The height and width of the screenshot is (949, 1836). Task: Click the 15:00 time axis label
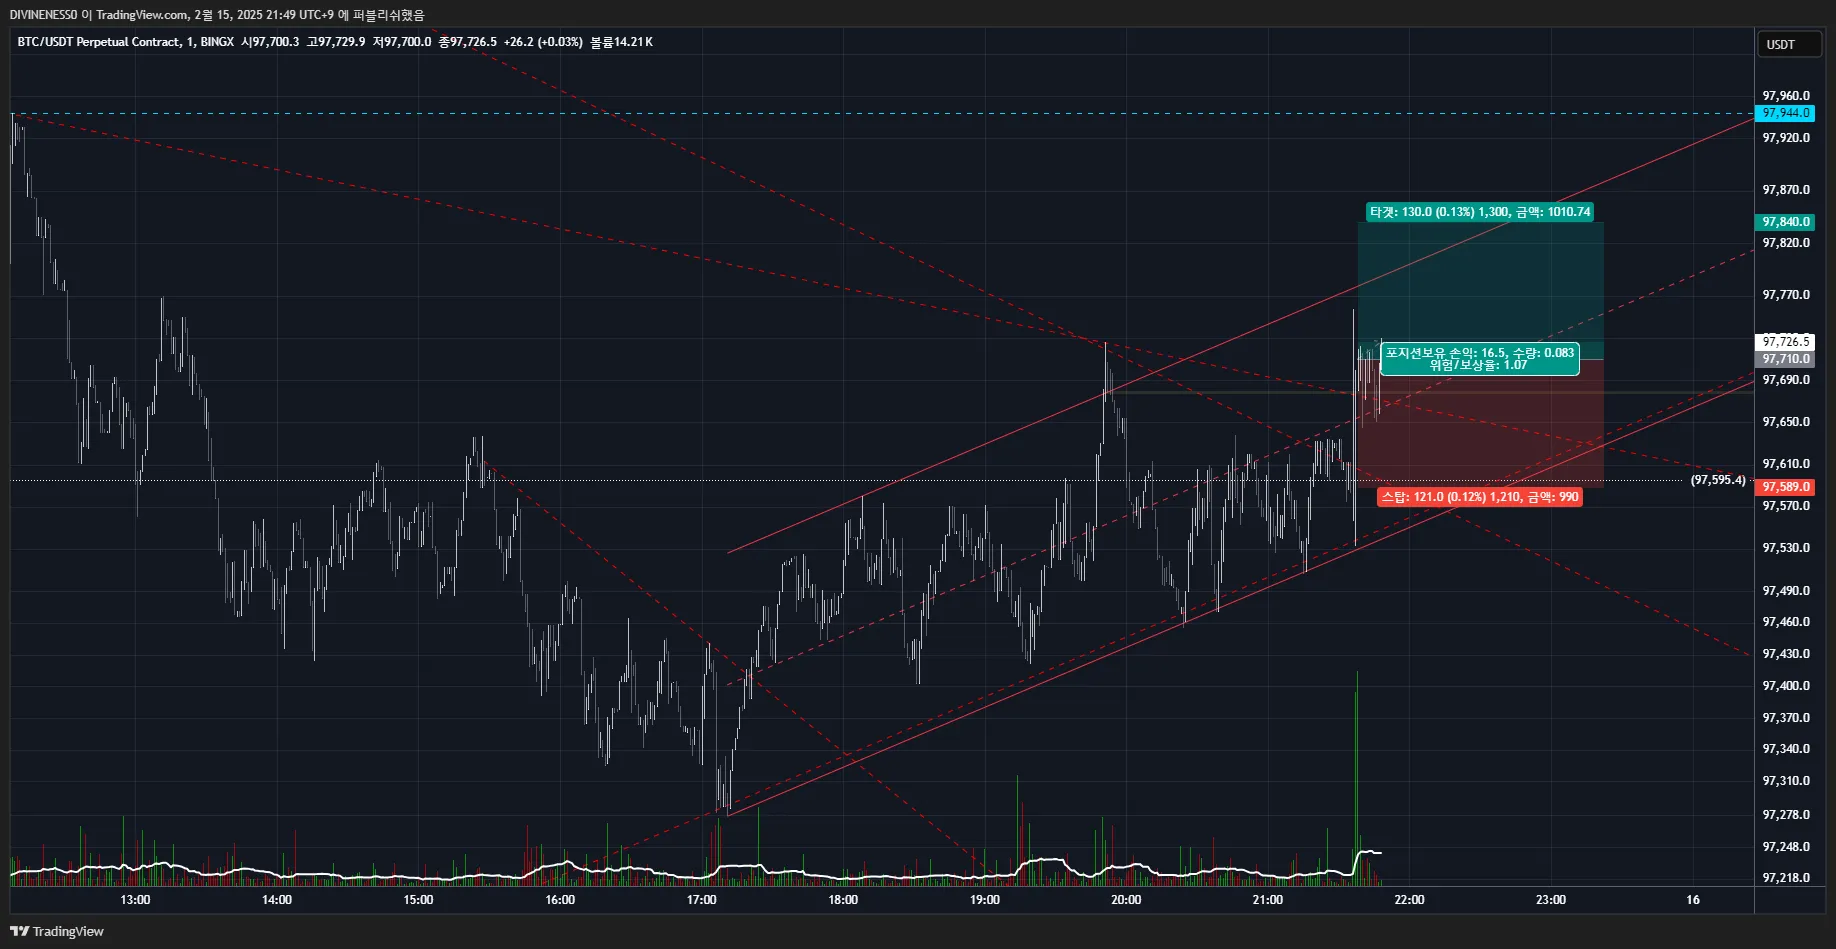click(x=418, y=900)
